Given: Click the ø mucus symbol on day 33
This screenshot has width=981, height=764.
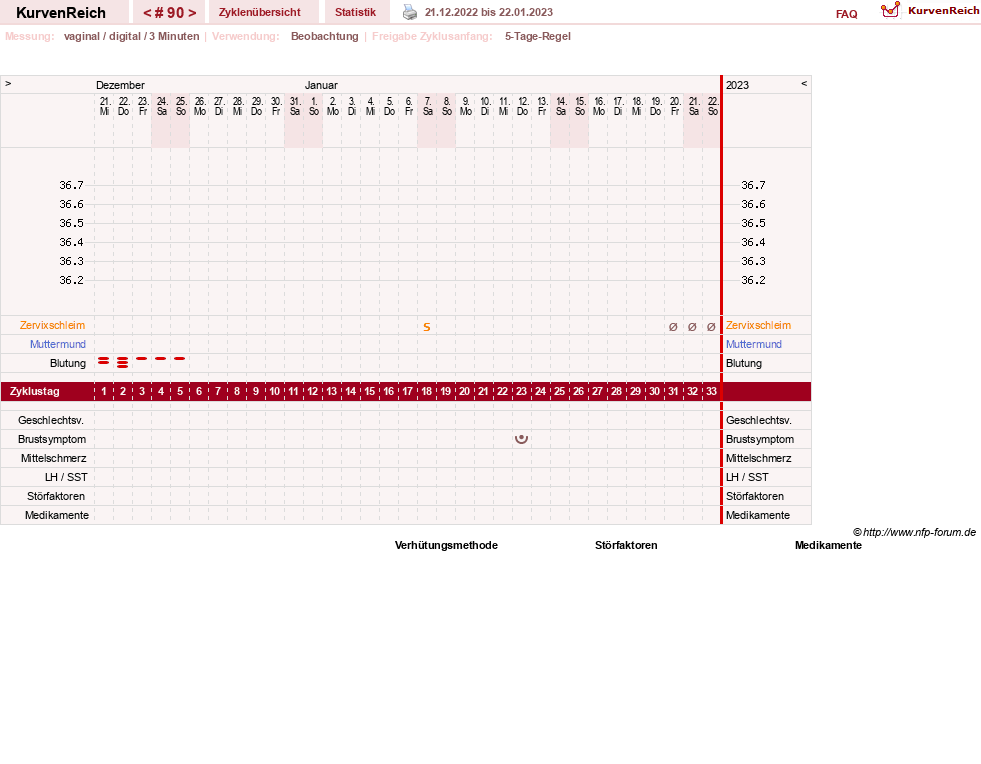Looking at the screenshot, I should pyautogui.click(x=711, y=327).
